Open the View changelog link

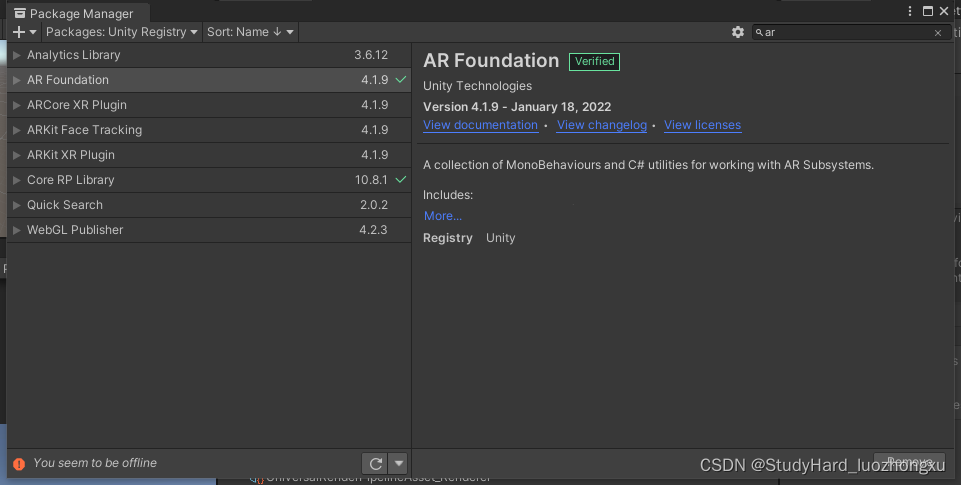click(602, 125)
